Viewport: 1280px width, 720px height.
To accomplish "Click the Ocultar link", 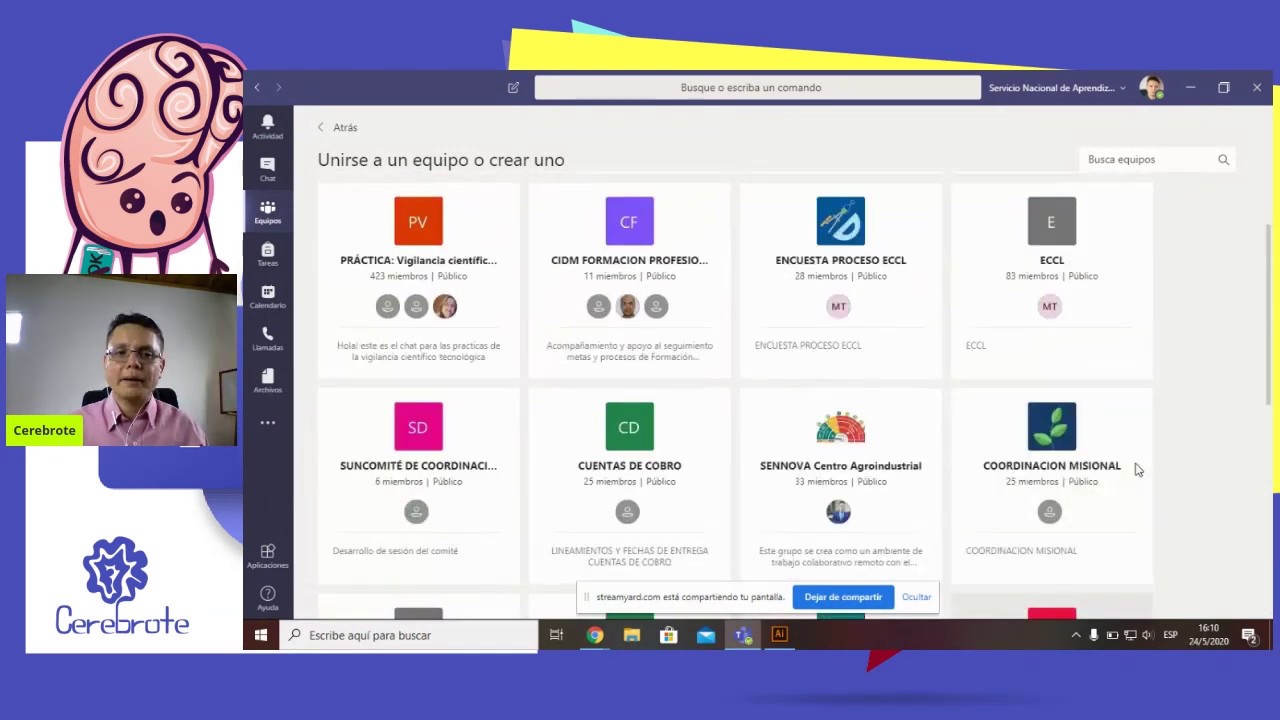I will 916,597.
